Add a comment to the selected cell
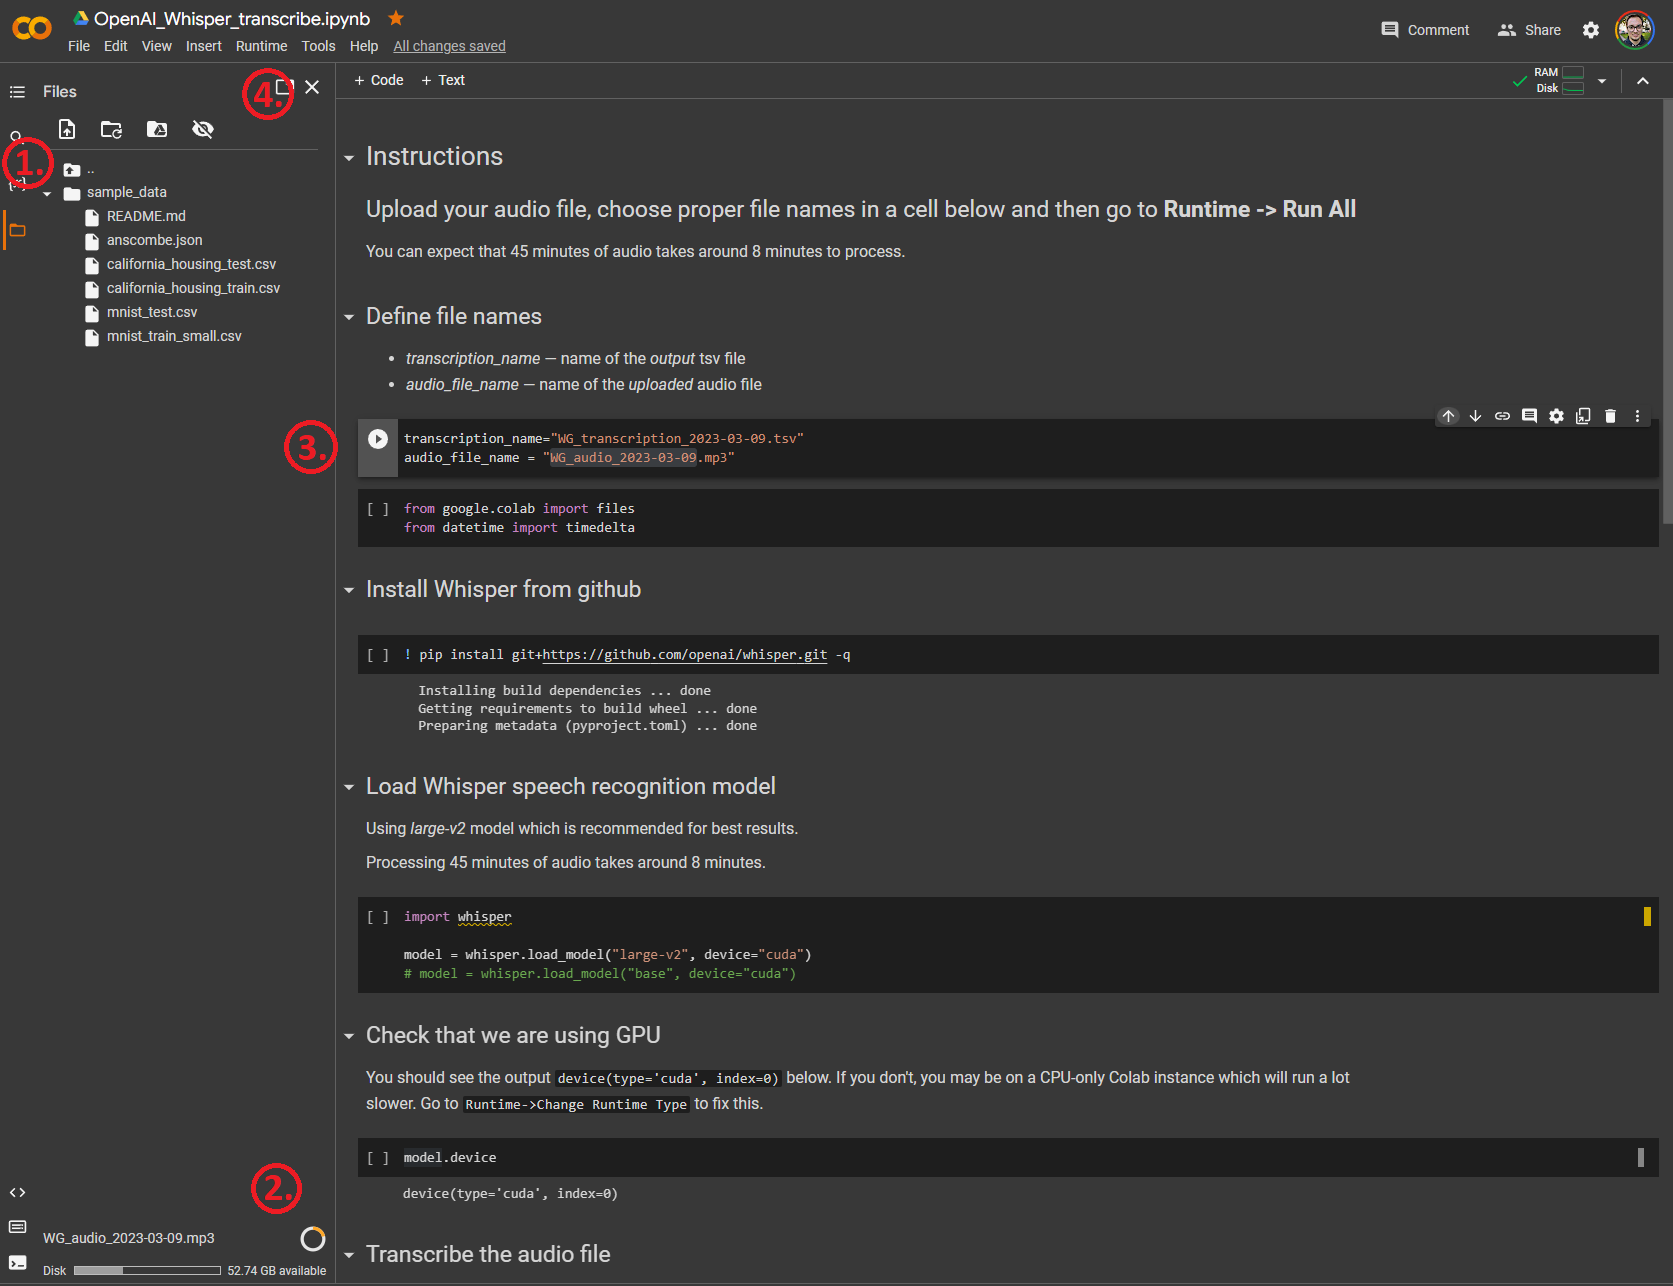The width and height of the screenshot is (1673, 1286). coord(1529,416)
